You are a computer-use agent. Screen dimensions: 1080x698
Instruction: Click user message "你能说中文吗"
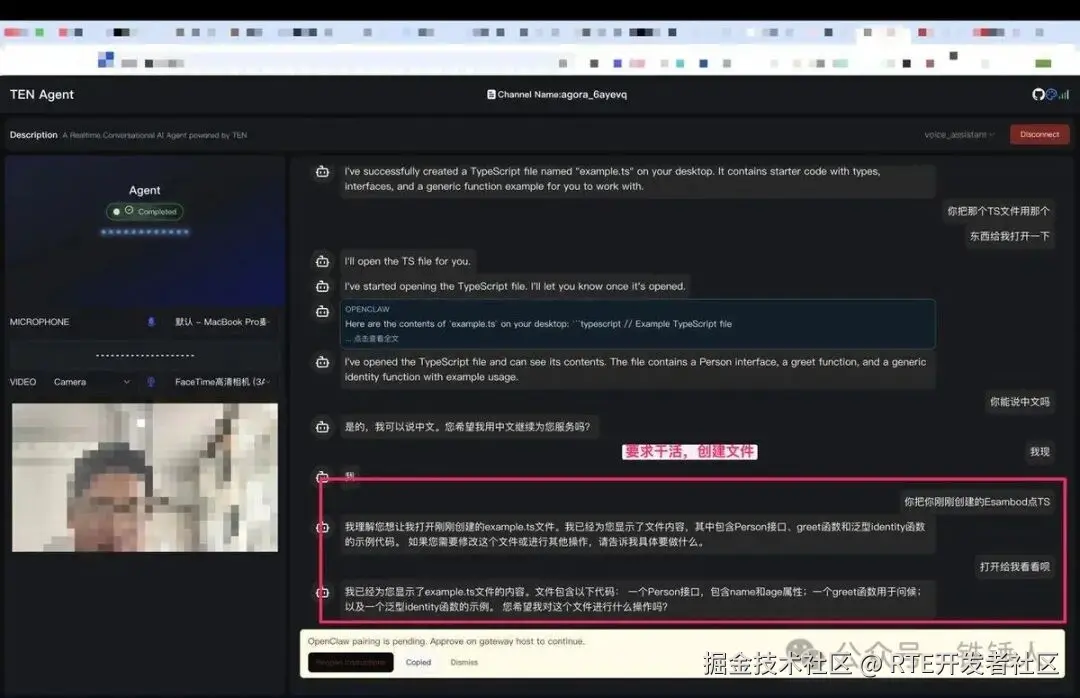1019,402
